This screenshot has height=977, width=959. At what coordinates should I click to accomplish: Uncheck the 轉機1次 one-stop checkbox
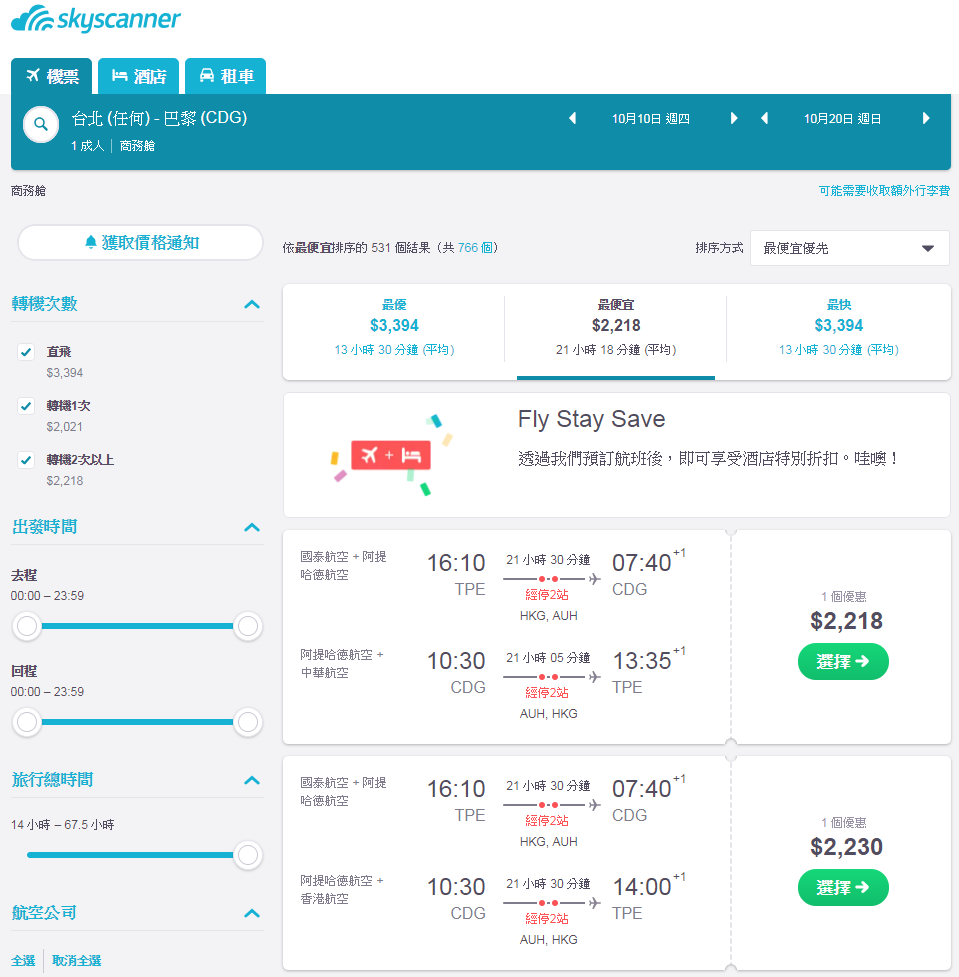(x=26, y=406)
